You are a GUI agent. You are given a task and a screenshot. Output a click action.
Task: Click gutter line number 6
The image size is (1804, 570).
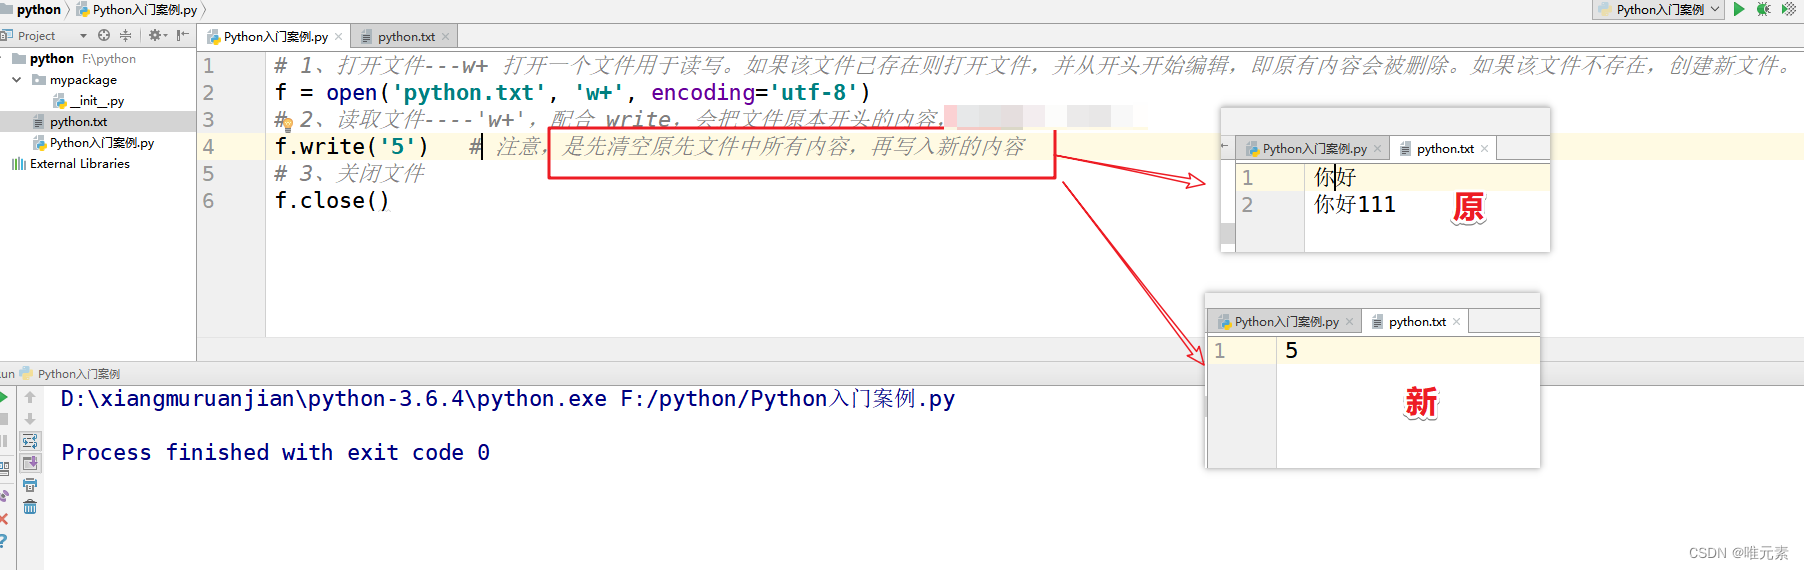[x=209, y=201]
